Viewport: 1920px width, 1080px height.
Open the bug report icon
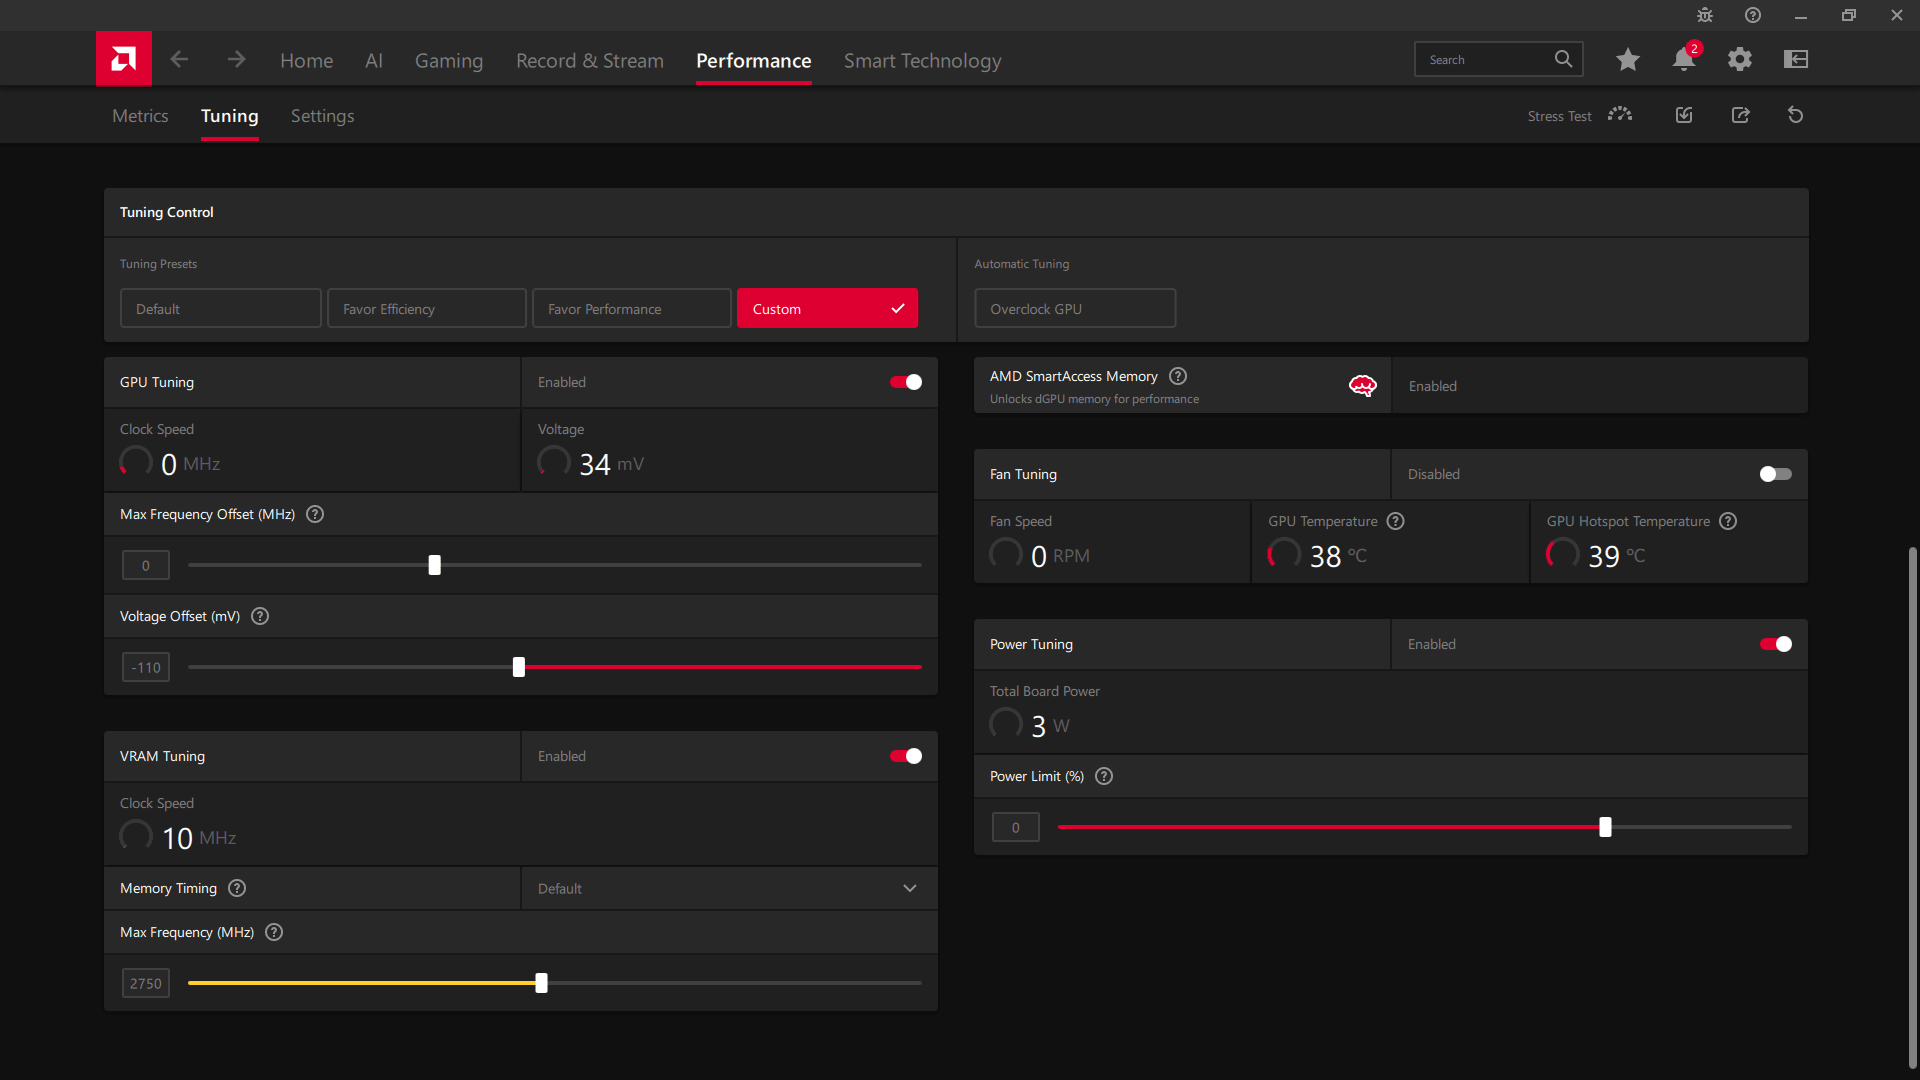point(1704,15)
